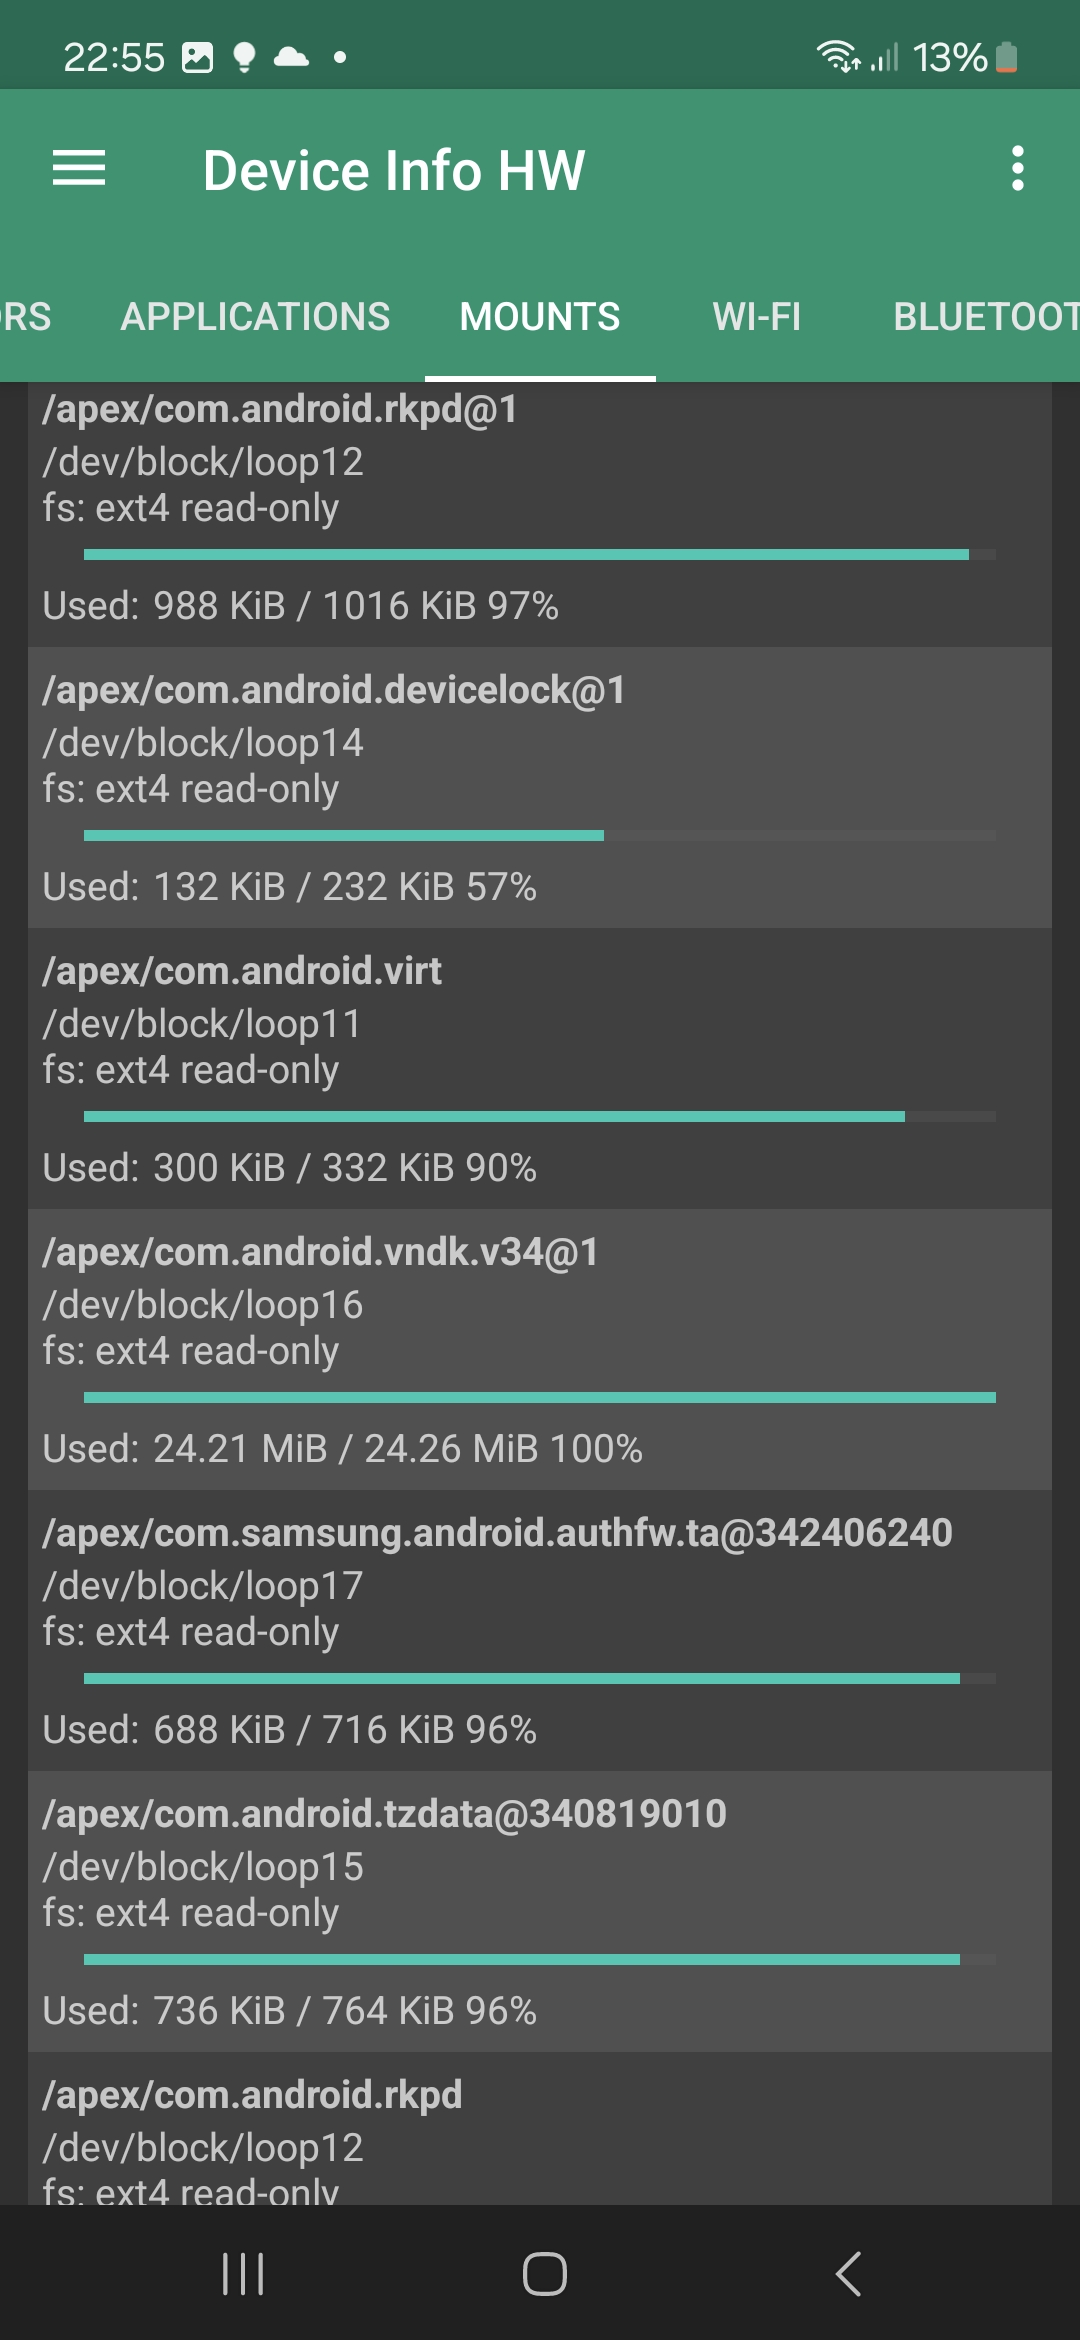Select the Mounts tab

[540, 317]
